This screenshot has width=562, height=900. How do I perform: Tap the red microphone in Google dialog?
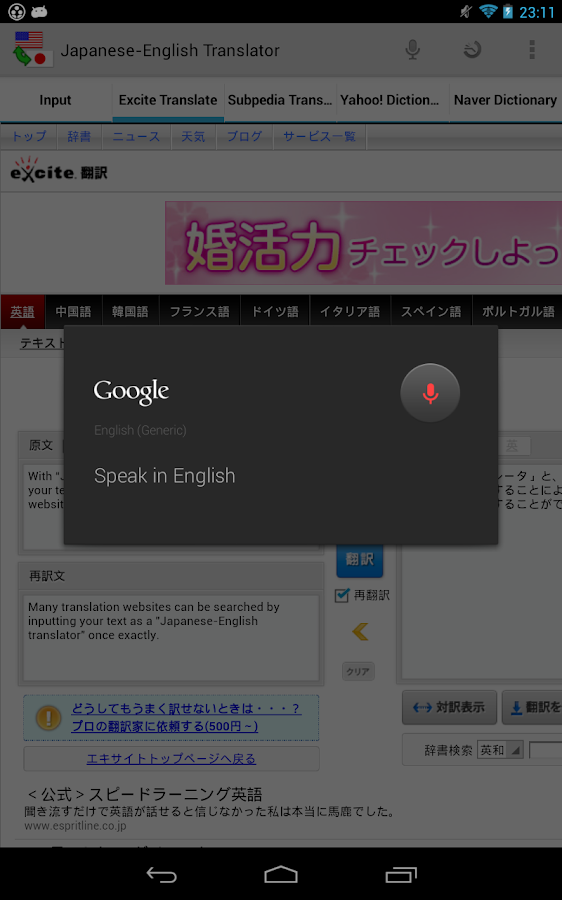[430, 393]
